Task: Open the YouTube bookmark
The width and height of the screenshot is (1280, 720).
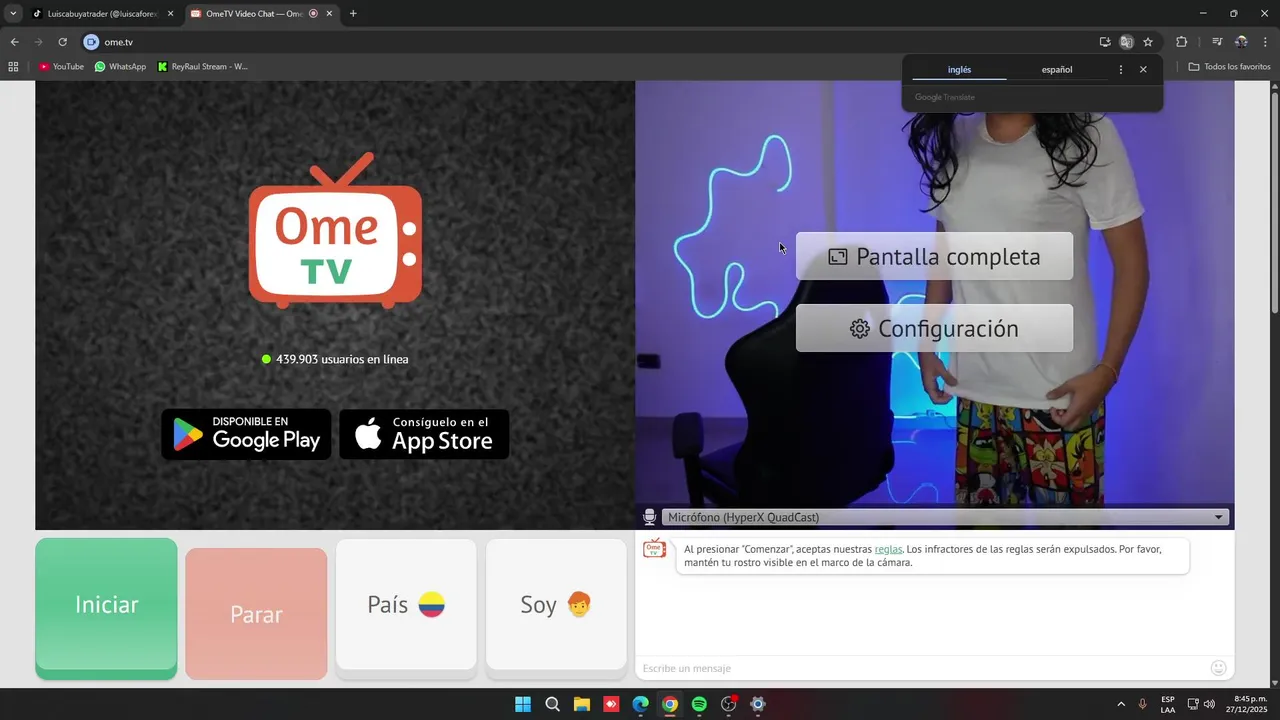Action: 61,67
